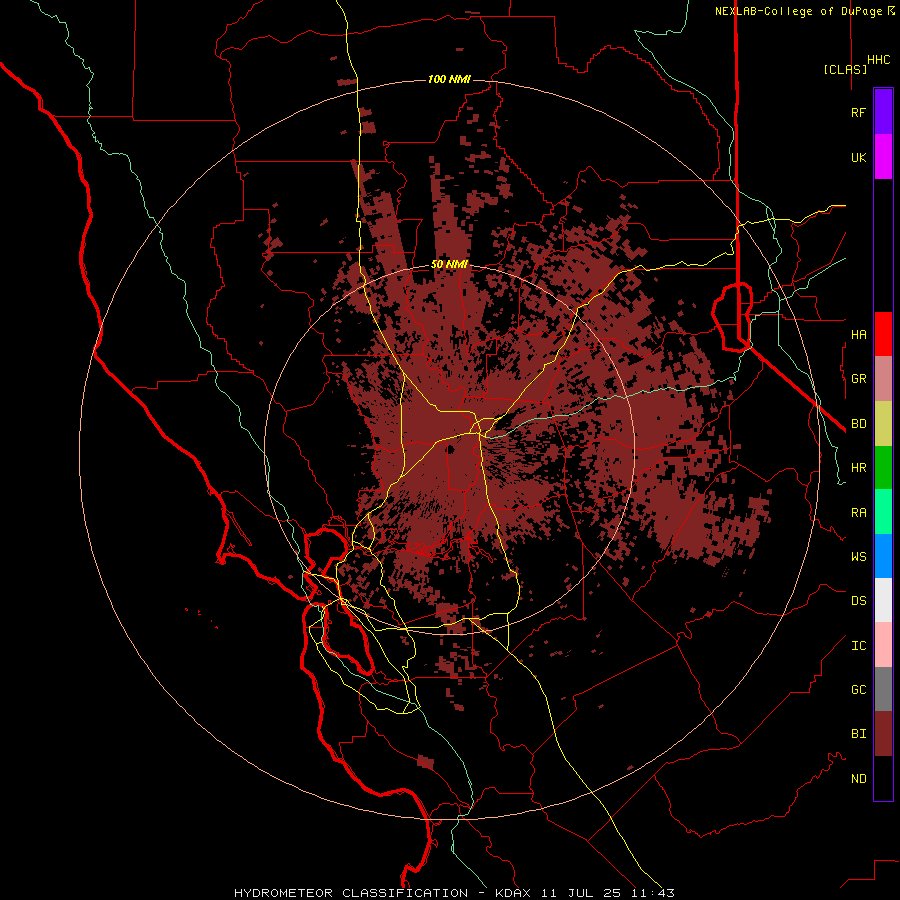The height and width of the screenshot is (900, 900).
Task: Click the HR legend label
Action: click(x=858, y=468)
